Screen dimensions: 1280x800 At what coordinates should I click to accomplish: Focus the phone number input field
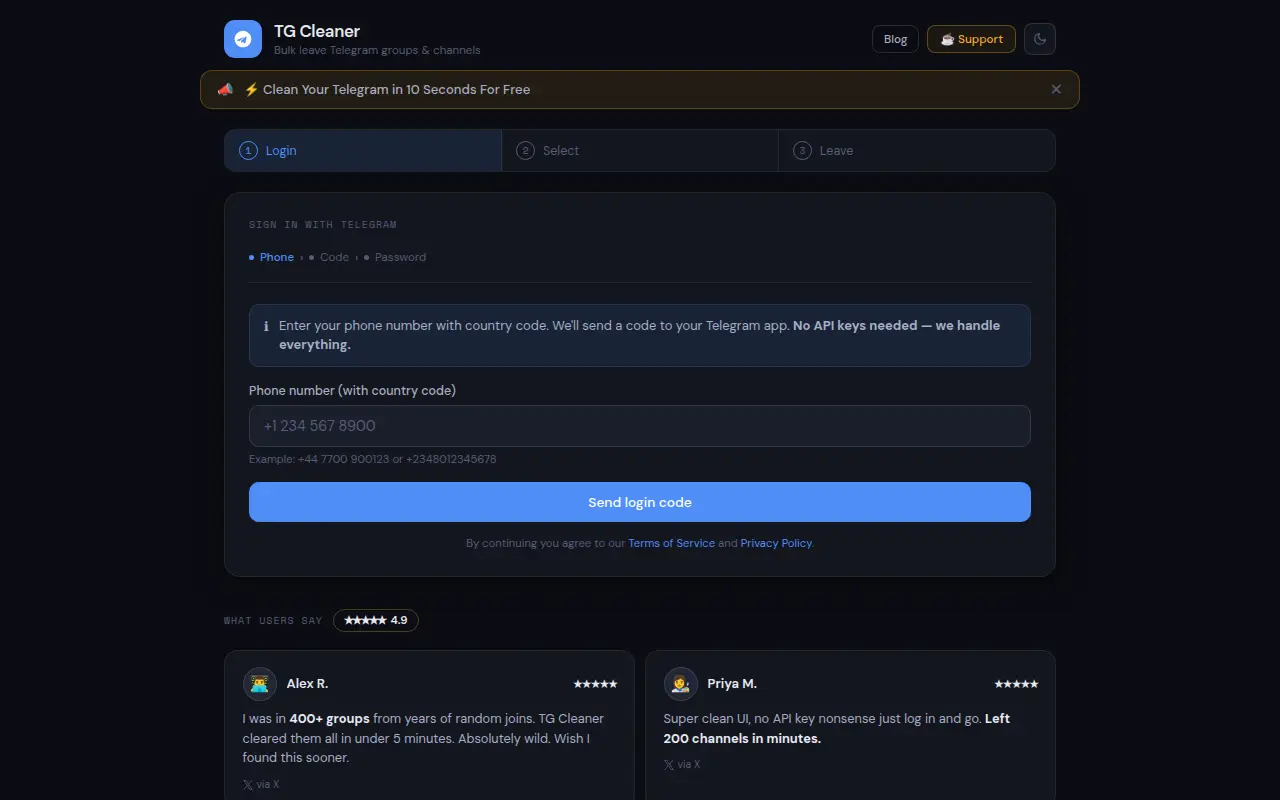coord(640,426)
